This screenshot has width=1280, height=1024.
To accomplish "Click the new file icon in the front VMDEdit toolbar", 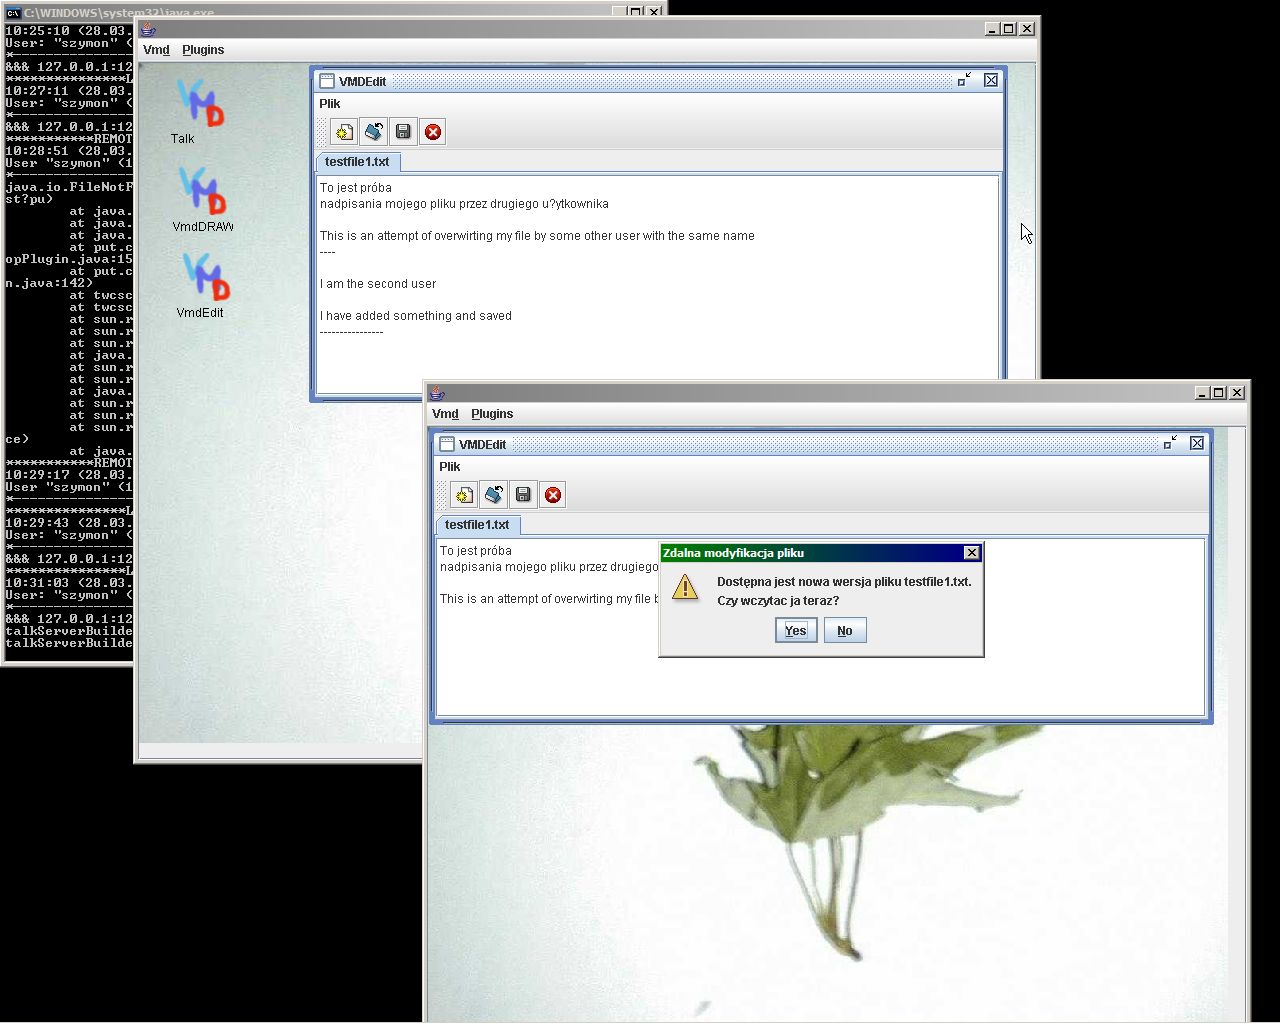I will coord(464,494).
